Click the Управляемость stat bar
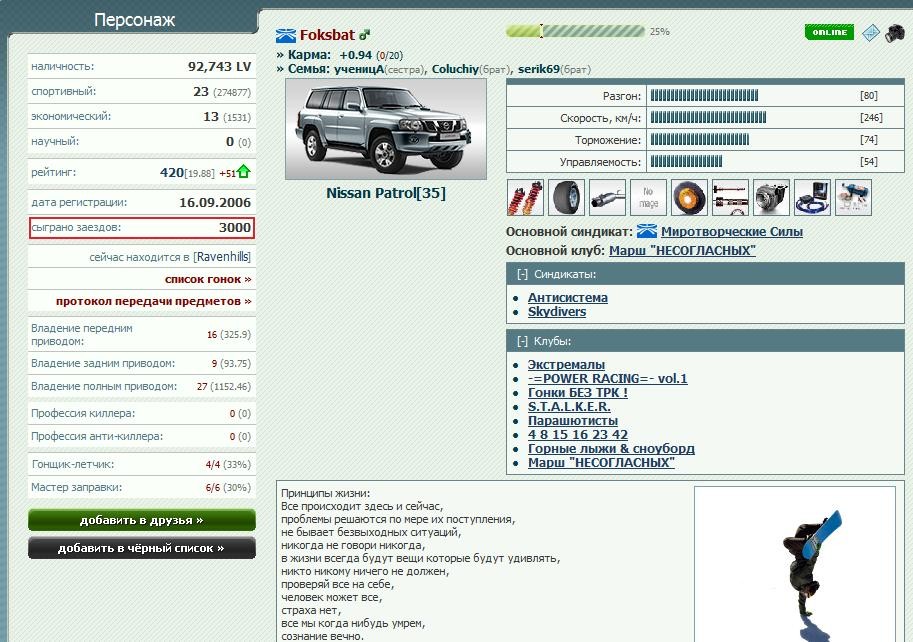Screen dimensions: 913x642 [686, 162]
